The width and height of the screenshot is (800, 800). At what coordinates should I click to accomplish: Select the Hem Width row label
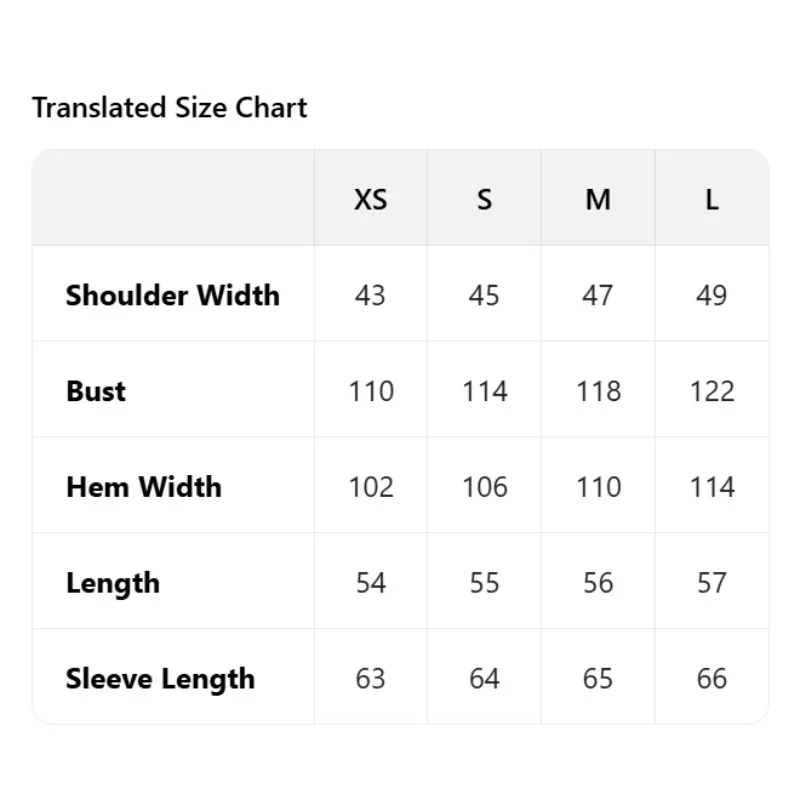click(x=144, y=487)
